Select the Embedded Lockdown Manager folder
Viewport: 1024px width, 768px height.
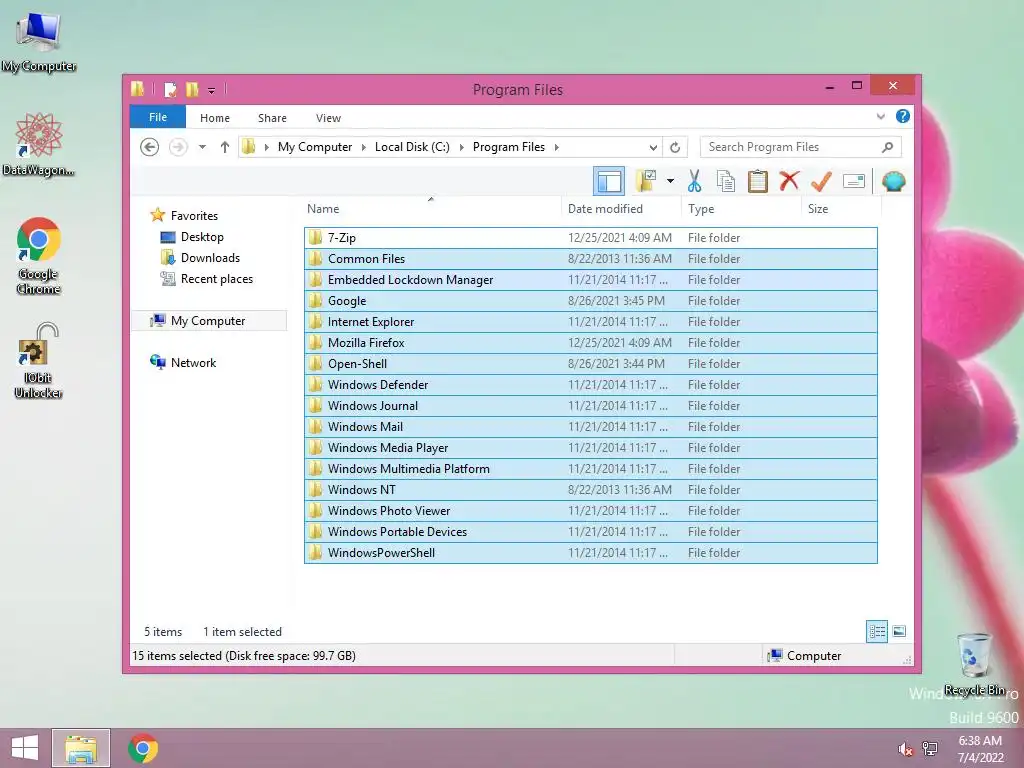point(590,280)
